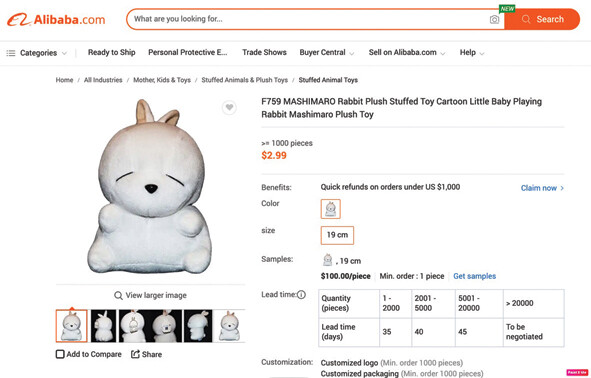Viewport: 591px width, 378px height.
Task: Click the Get samples link
Action: [x=475, y=276]
